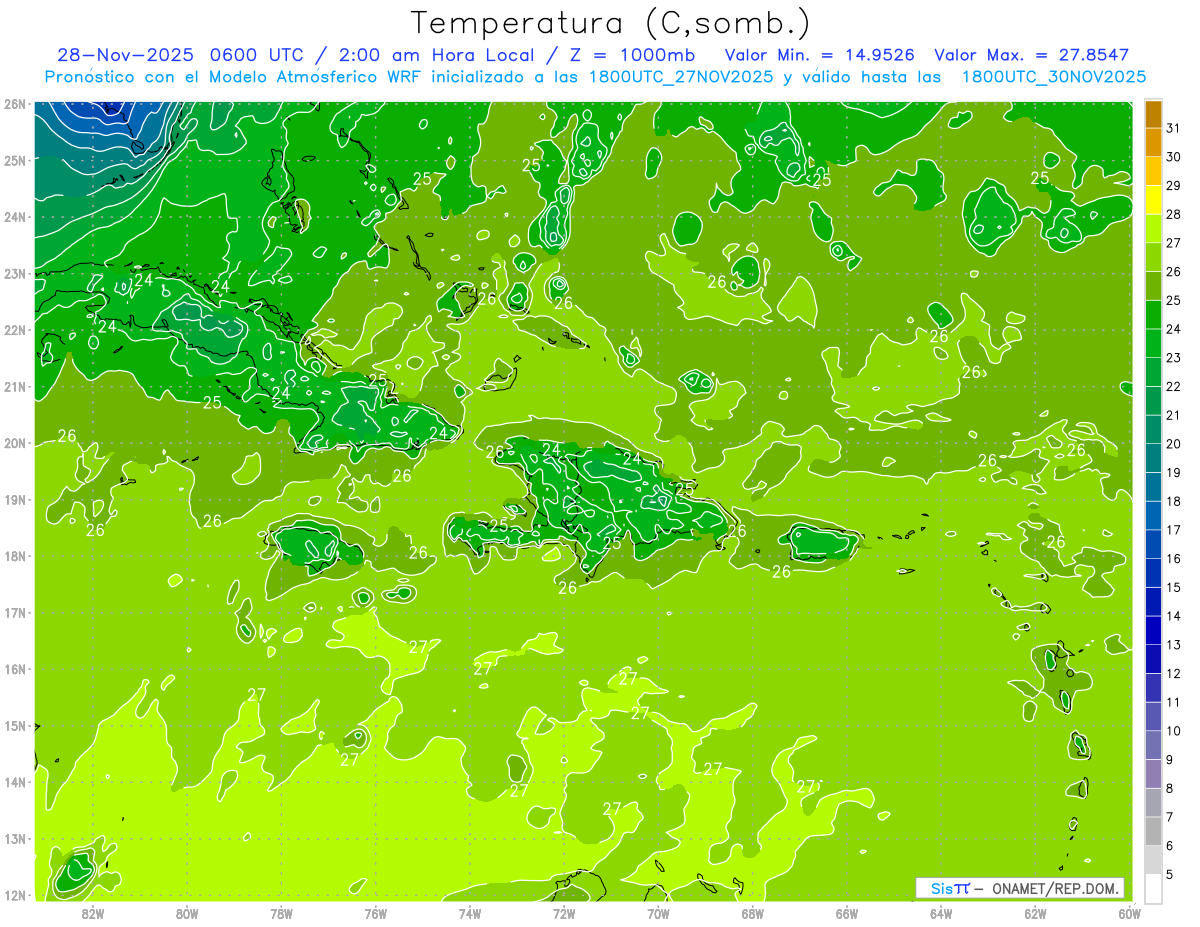Click the colorbar label '5'
The image size is (1200, 927).
tap(1170, 874)
